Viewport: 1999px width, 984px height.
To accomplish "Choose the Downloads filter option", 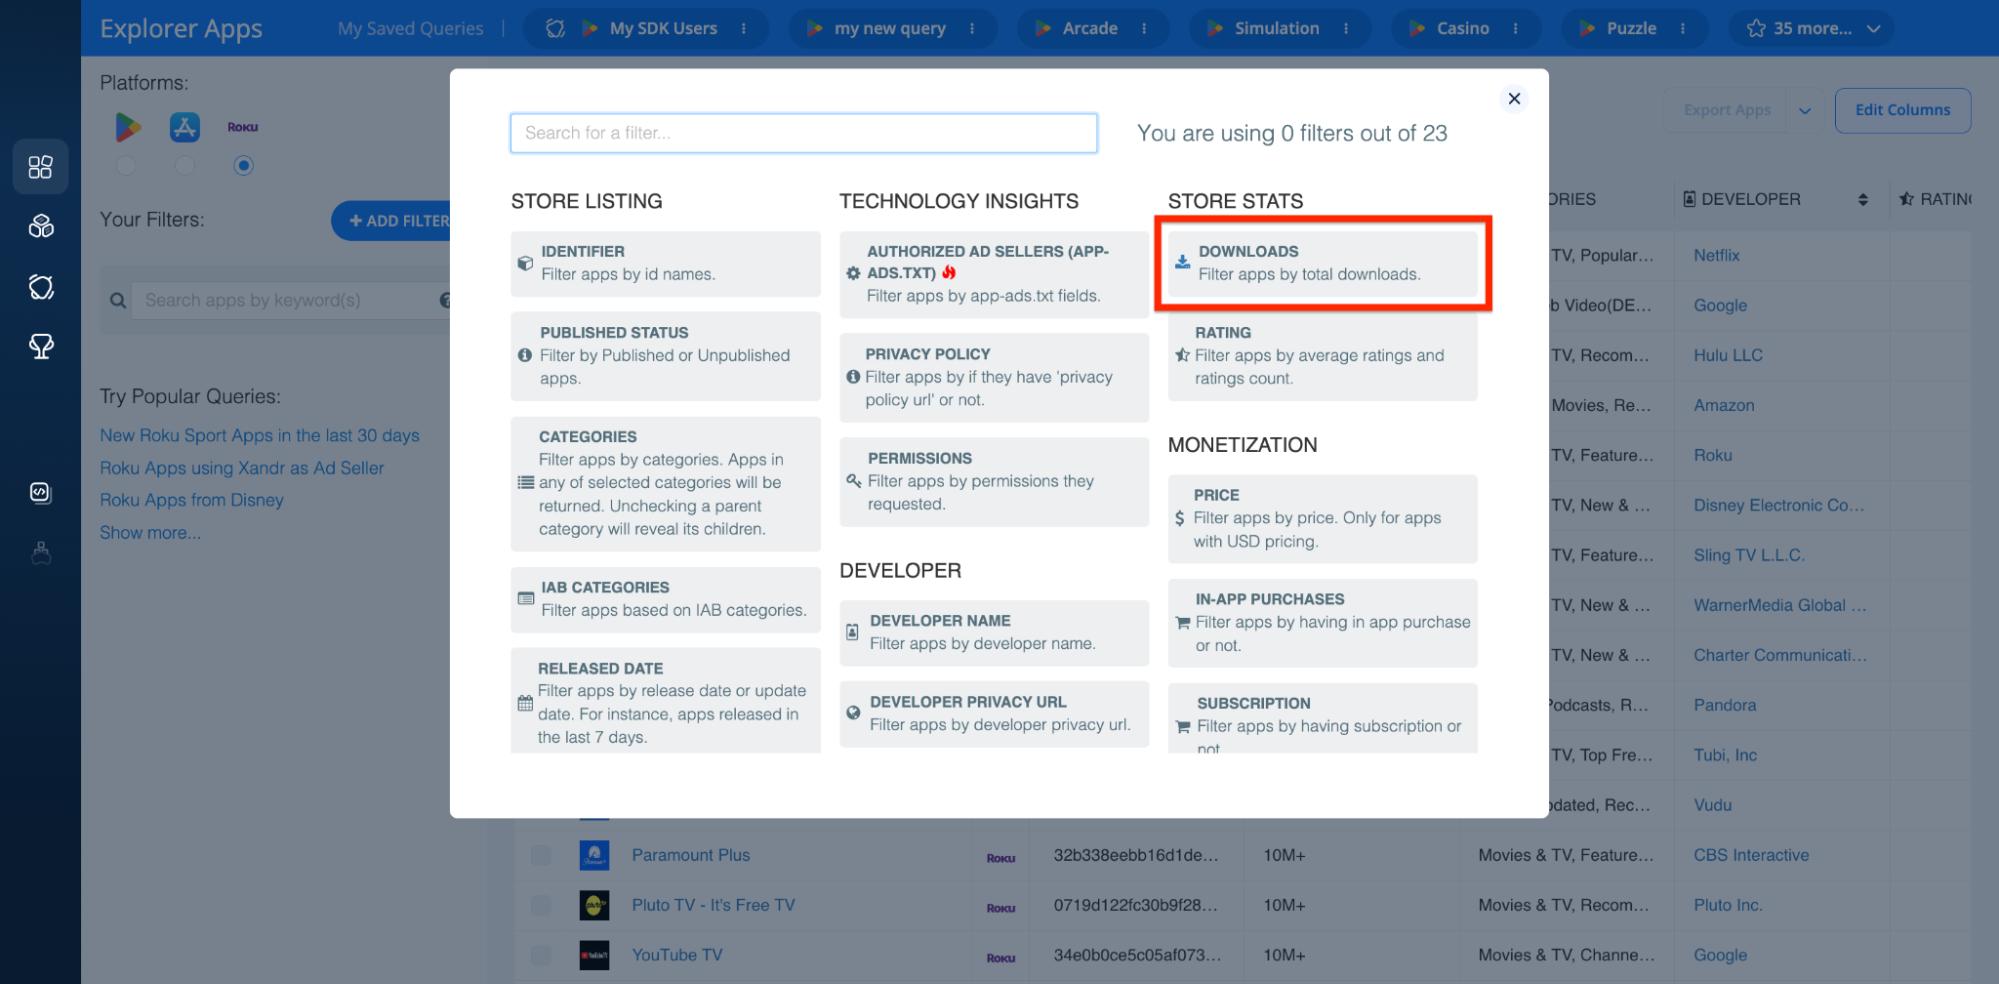I will pyautogui.click(x=1323, y=263).
